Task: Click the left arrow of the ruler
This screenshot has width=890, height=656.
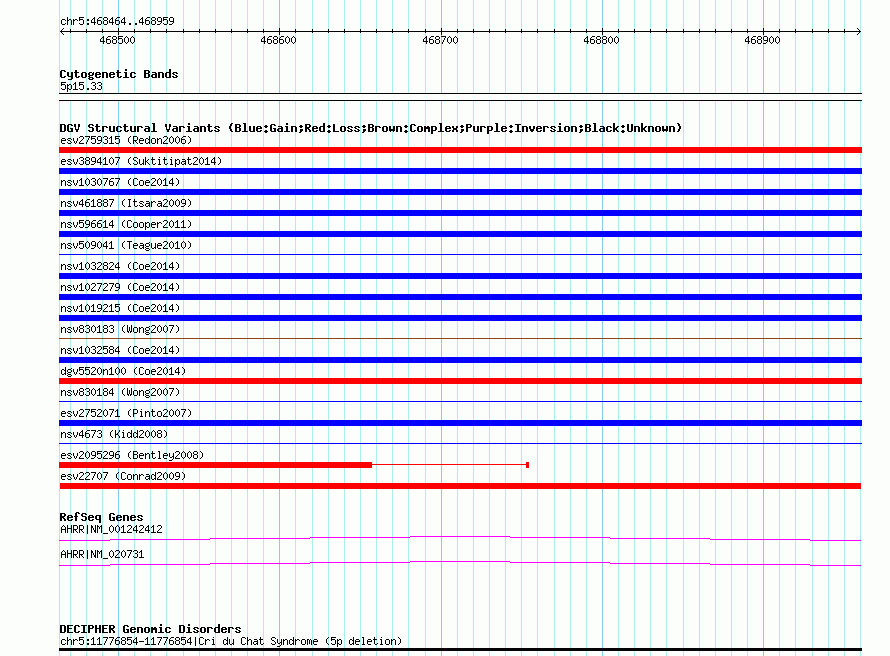Action: (62, 32)
